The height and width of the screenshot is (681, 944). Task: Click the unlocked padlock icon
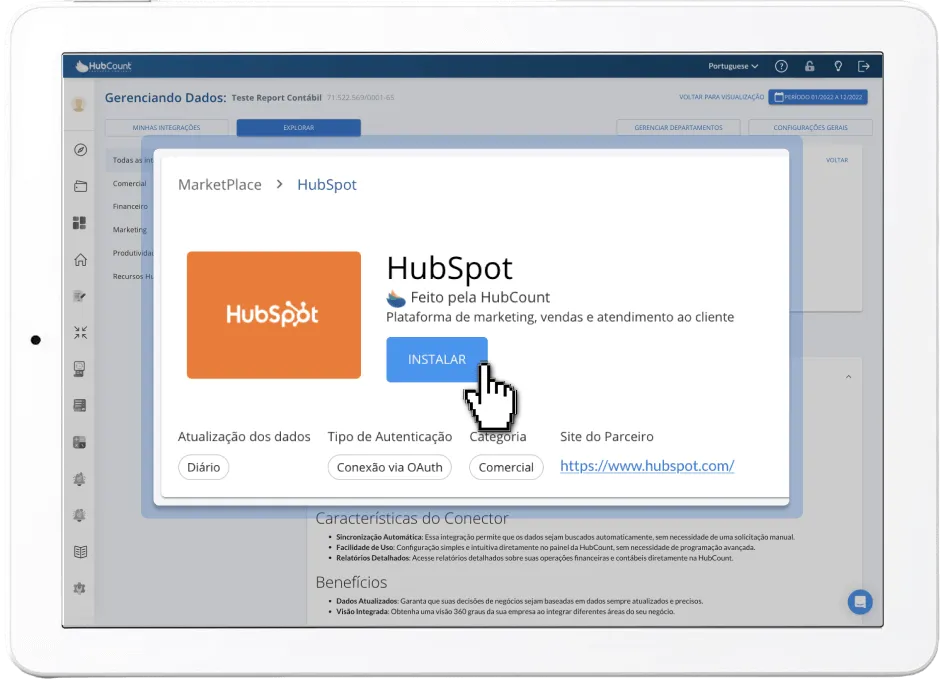pos(810,66)
